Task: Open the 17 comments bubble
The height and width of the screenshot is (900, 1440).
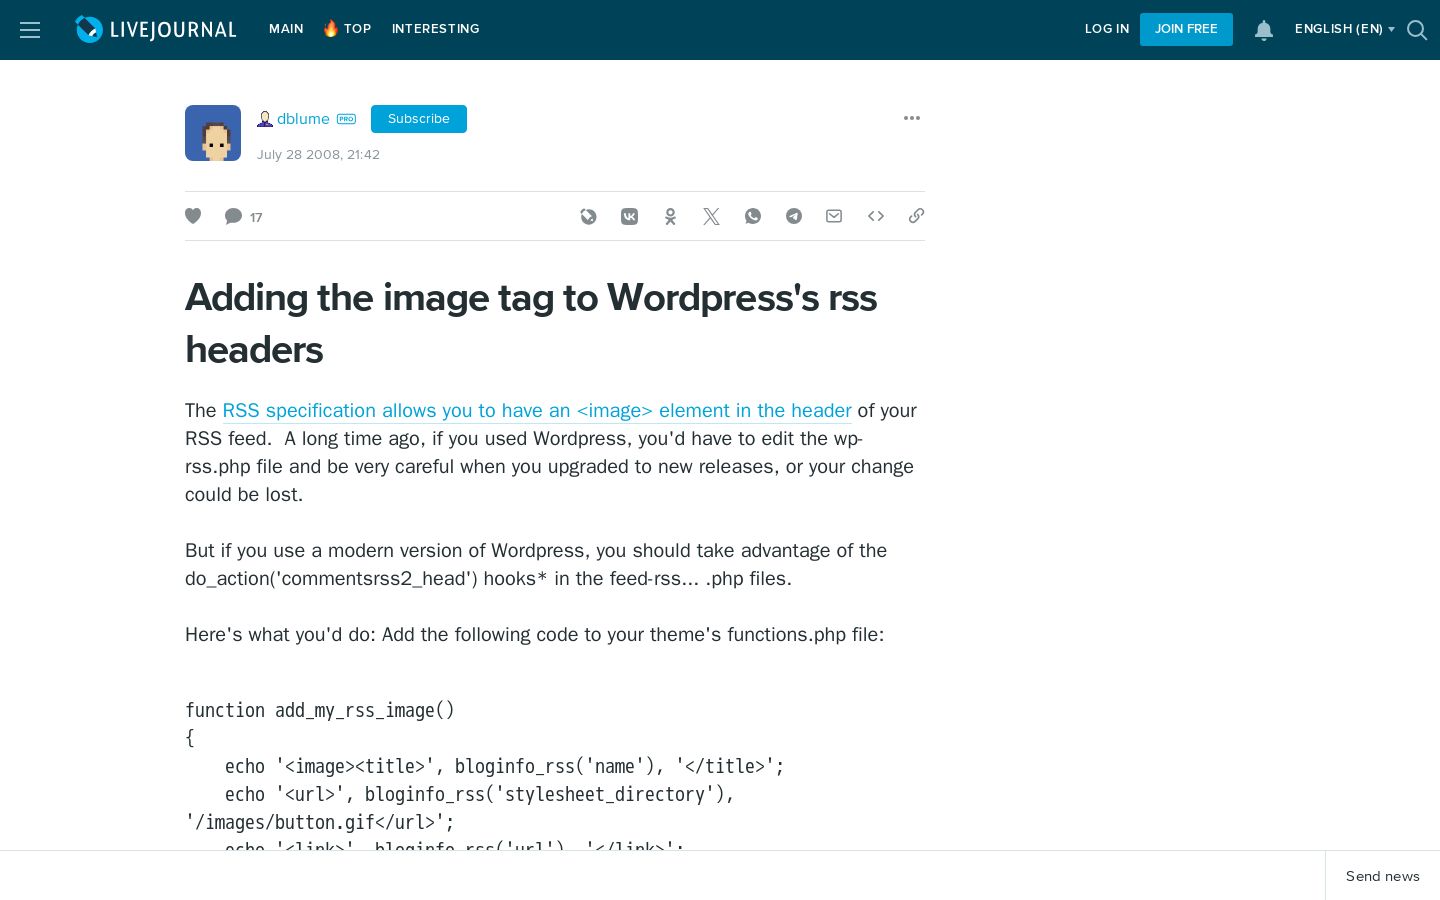Action: 243,216
